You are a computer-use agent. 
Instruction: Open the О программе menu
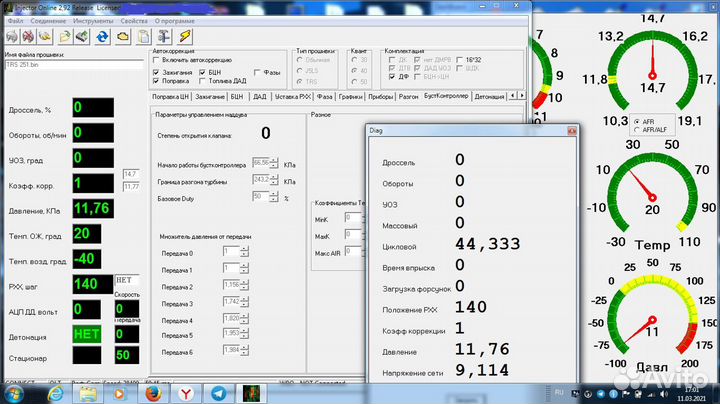pos(174,21)
